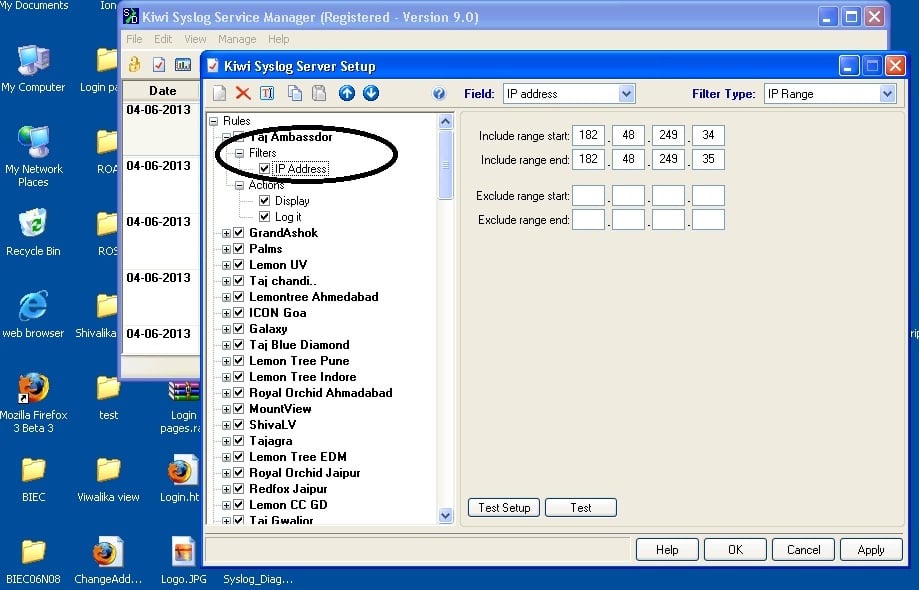Viewport: 919px width, 590px height.
Task: Toggle the Lemon UV rule checkbox
Action: click(x=239, y=265)
